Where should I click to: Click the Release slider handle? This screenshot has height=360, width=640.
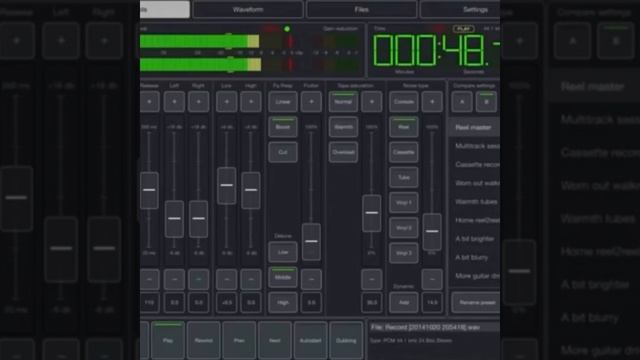[149, 190]
